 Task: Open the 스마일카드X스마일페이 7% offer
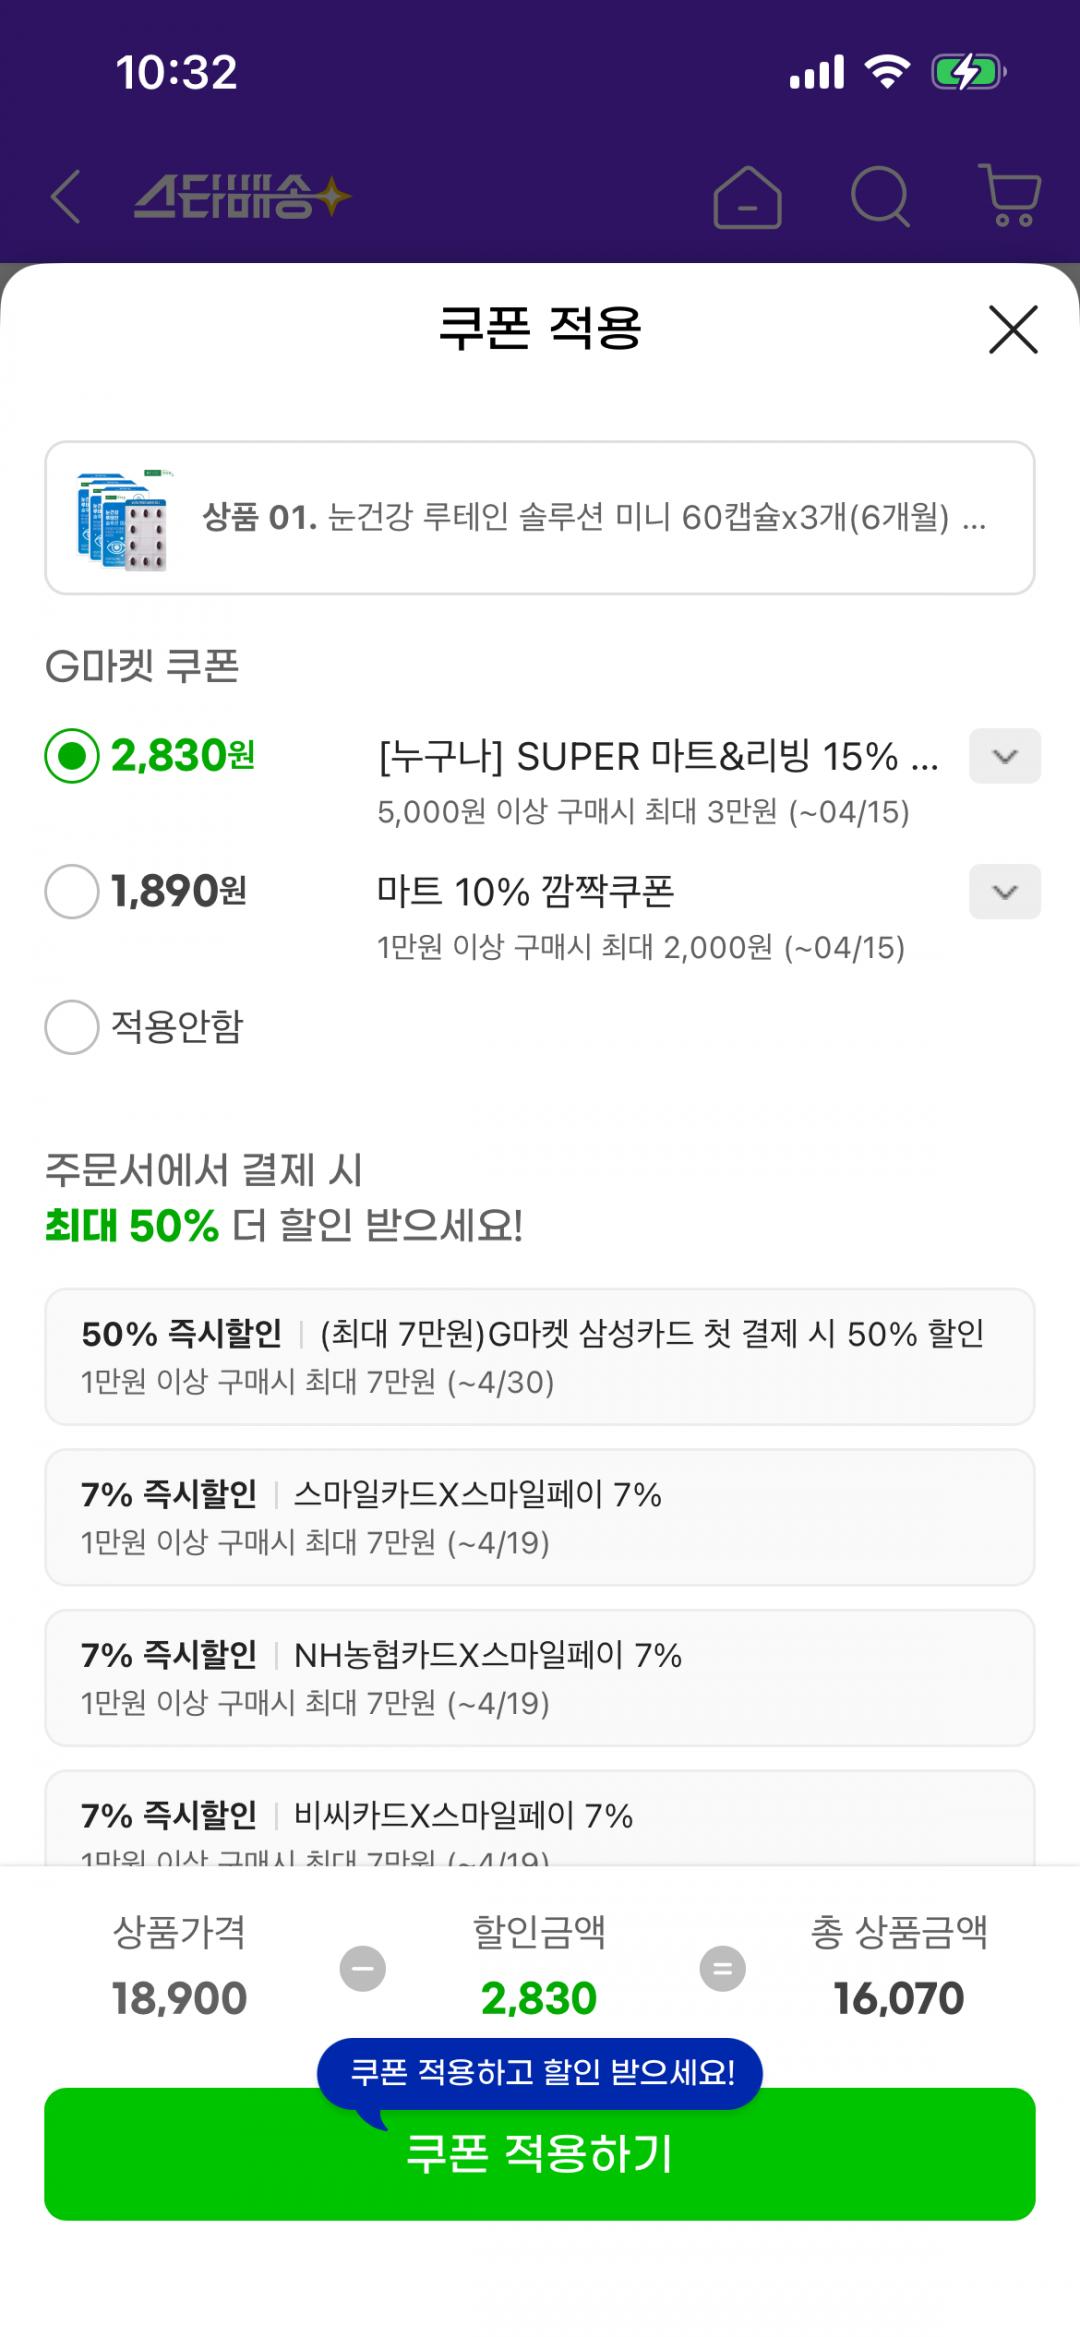click(x=540, y=1516)
